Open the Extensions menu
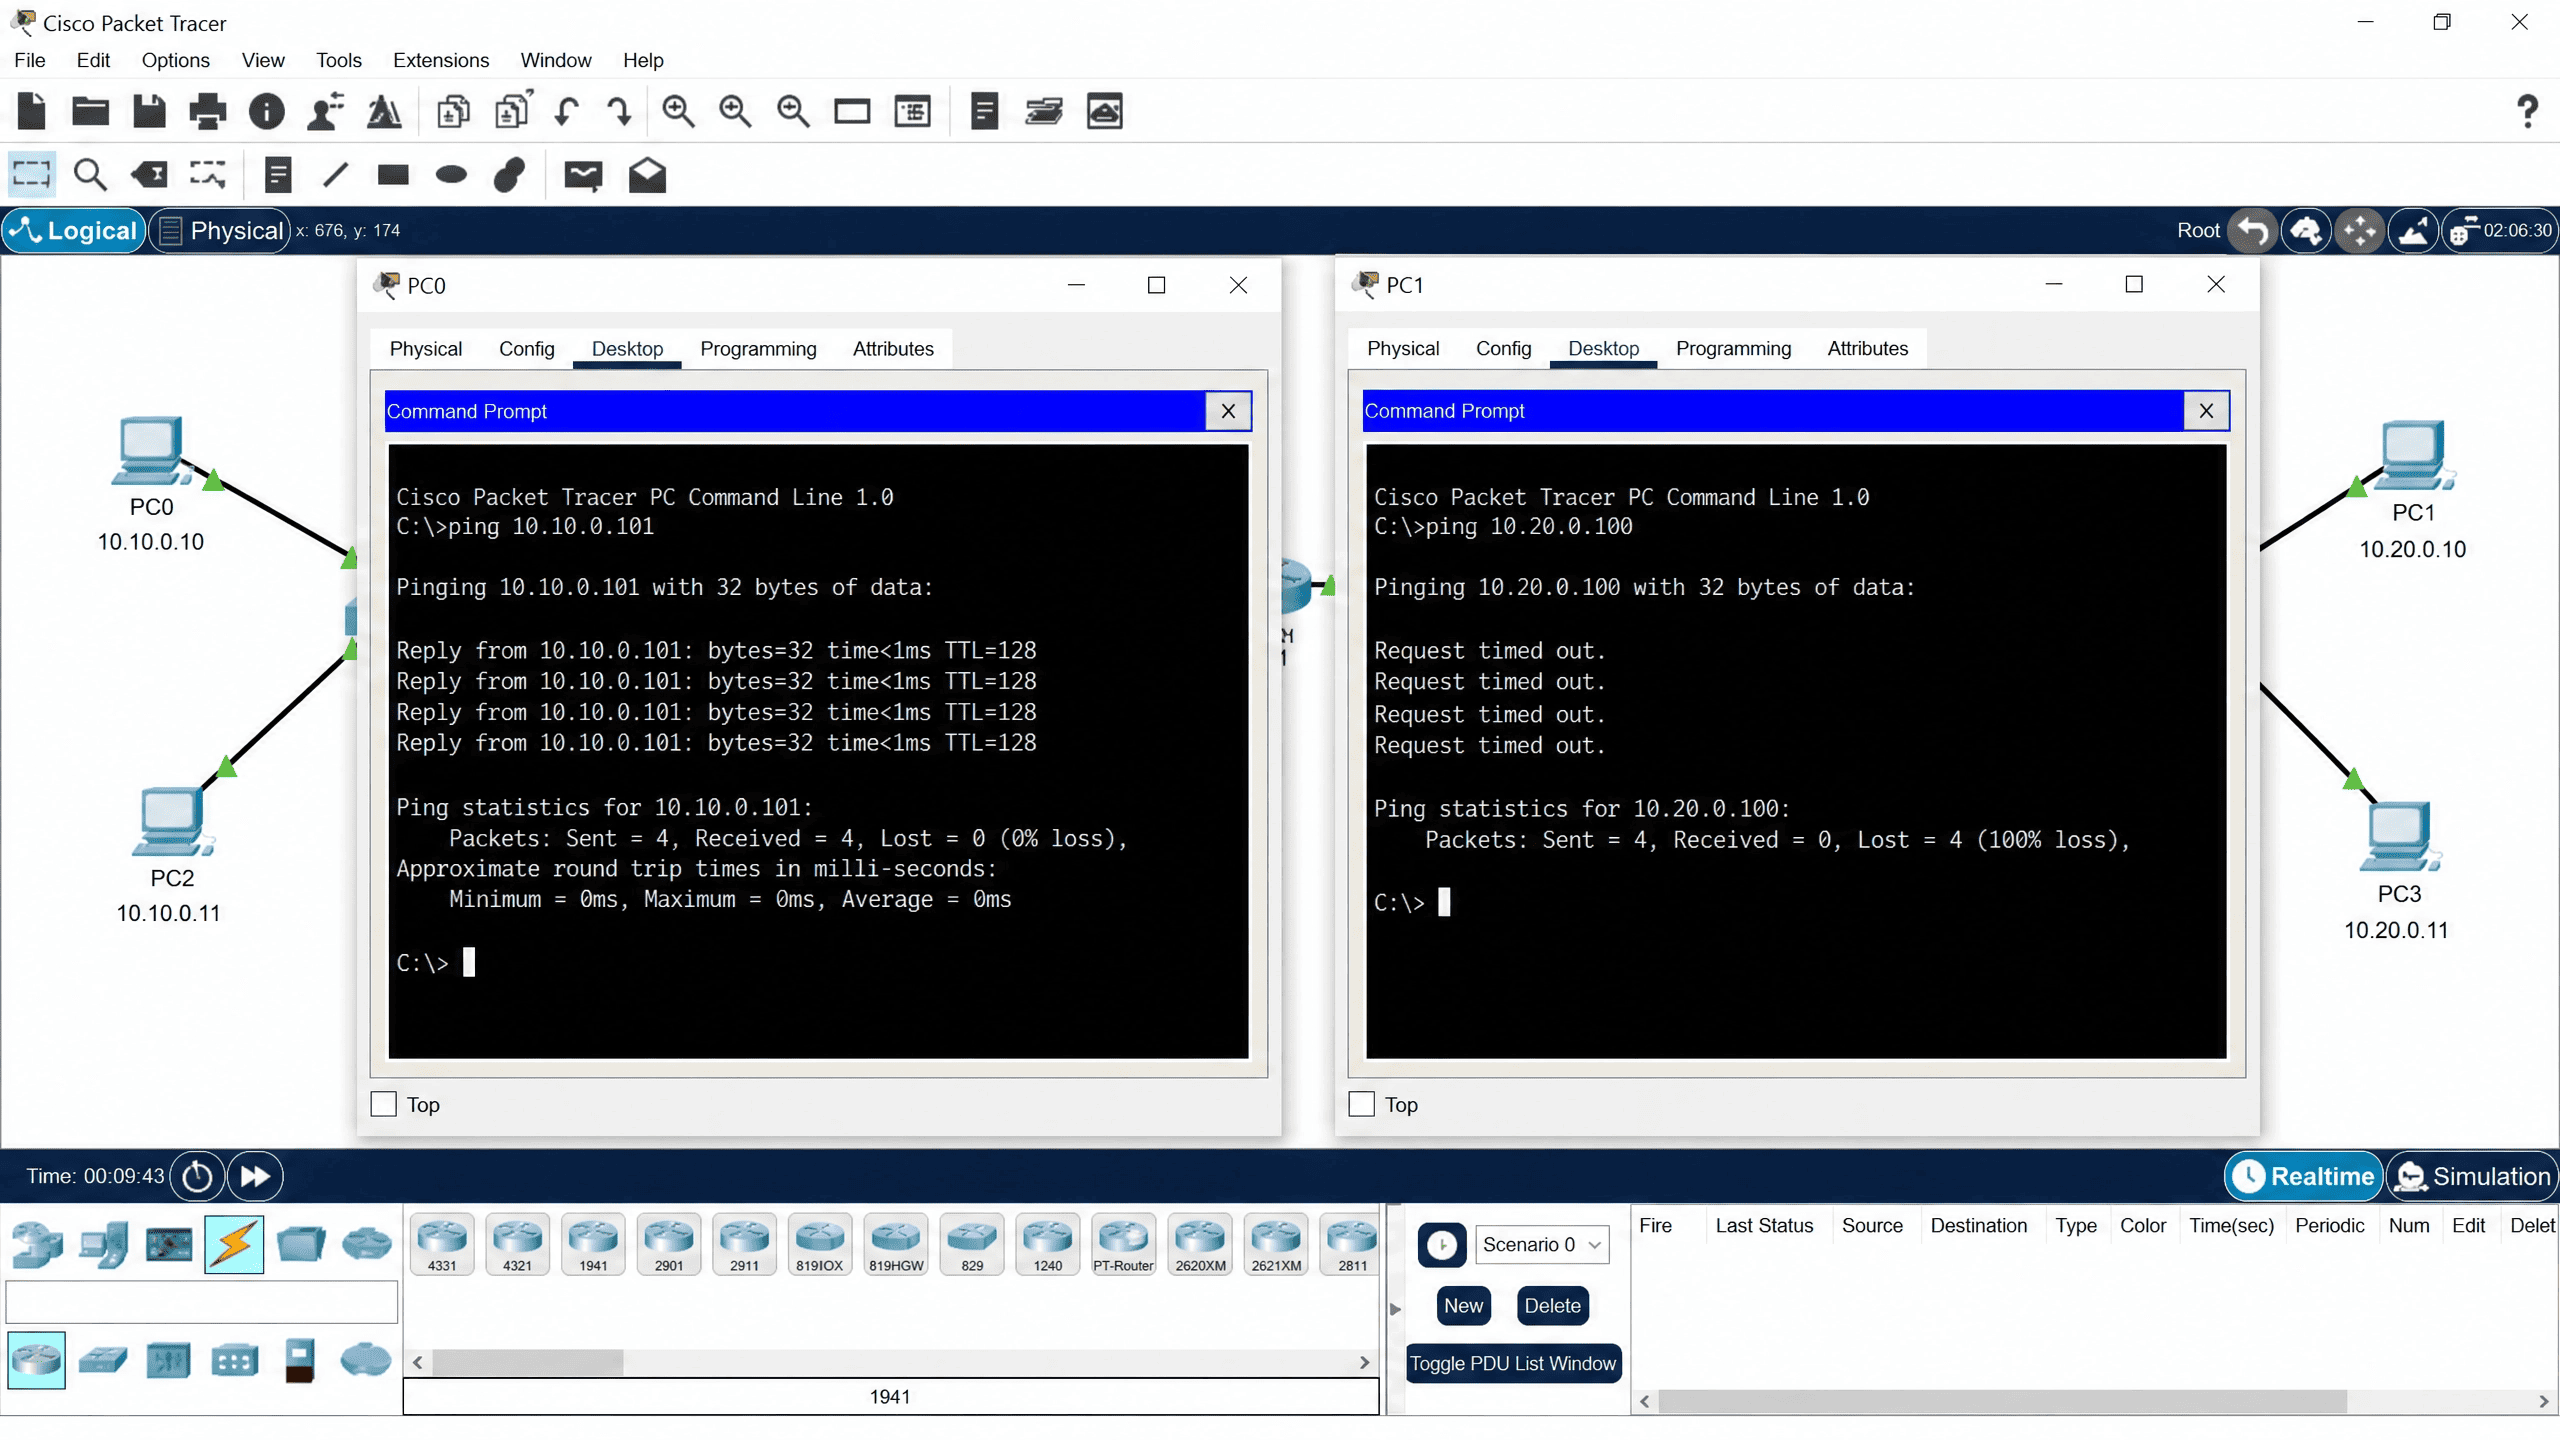Image resolution: width=2560 pixels, height=1440 pixels. [x=440, y=60]
